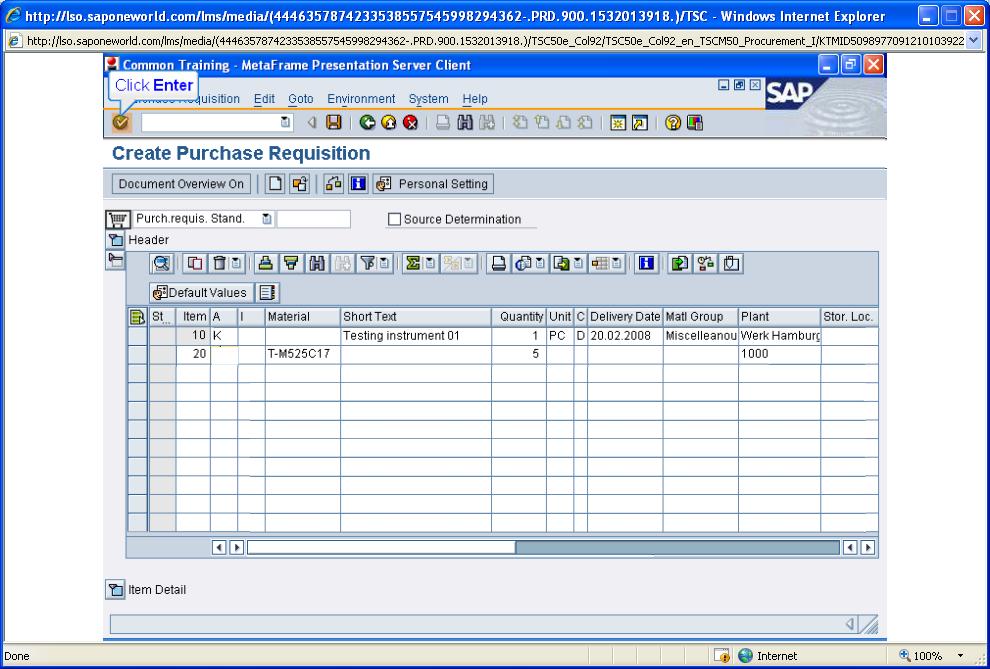Click the plant cell showing 1000
The image size is (990, 669).
point(780,354)
